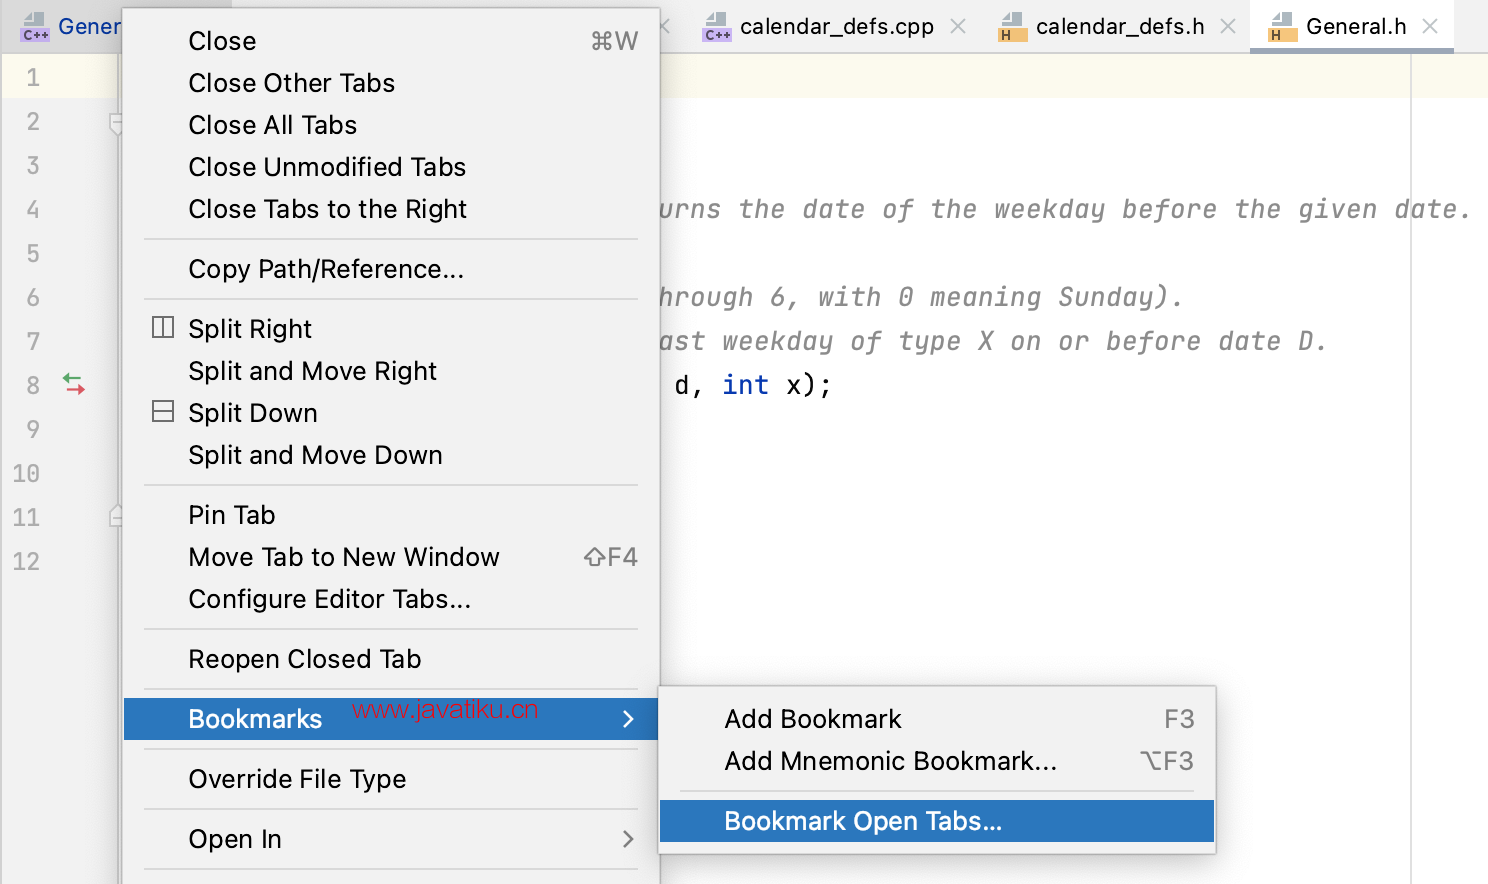This screenshot has width=1488, height=884.
Task: Choose Split Right menu entry
Action: coord(391,329)
